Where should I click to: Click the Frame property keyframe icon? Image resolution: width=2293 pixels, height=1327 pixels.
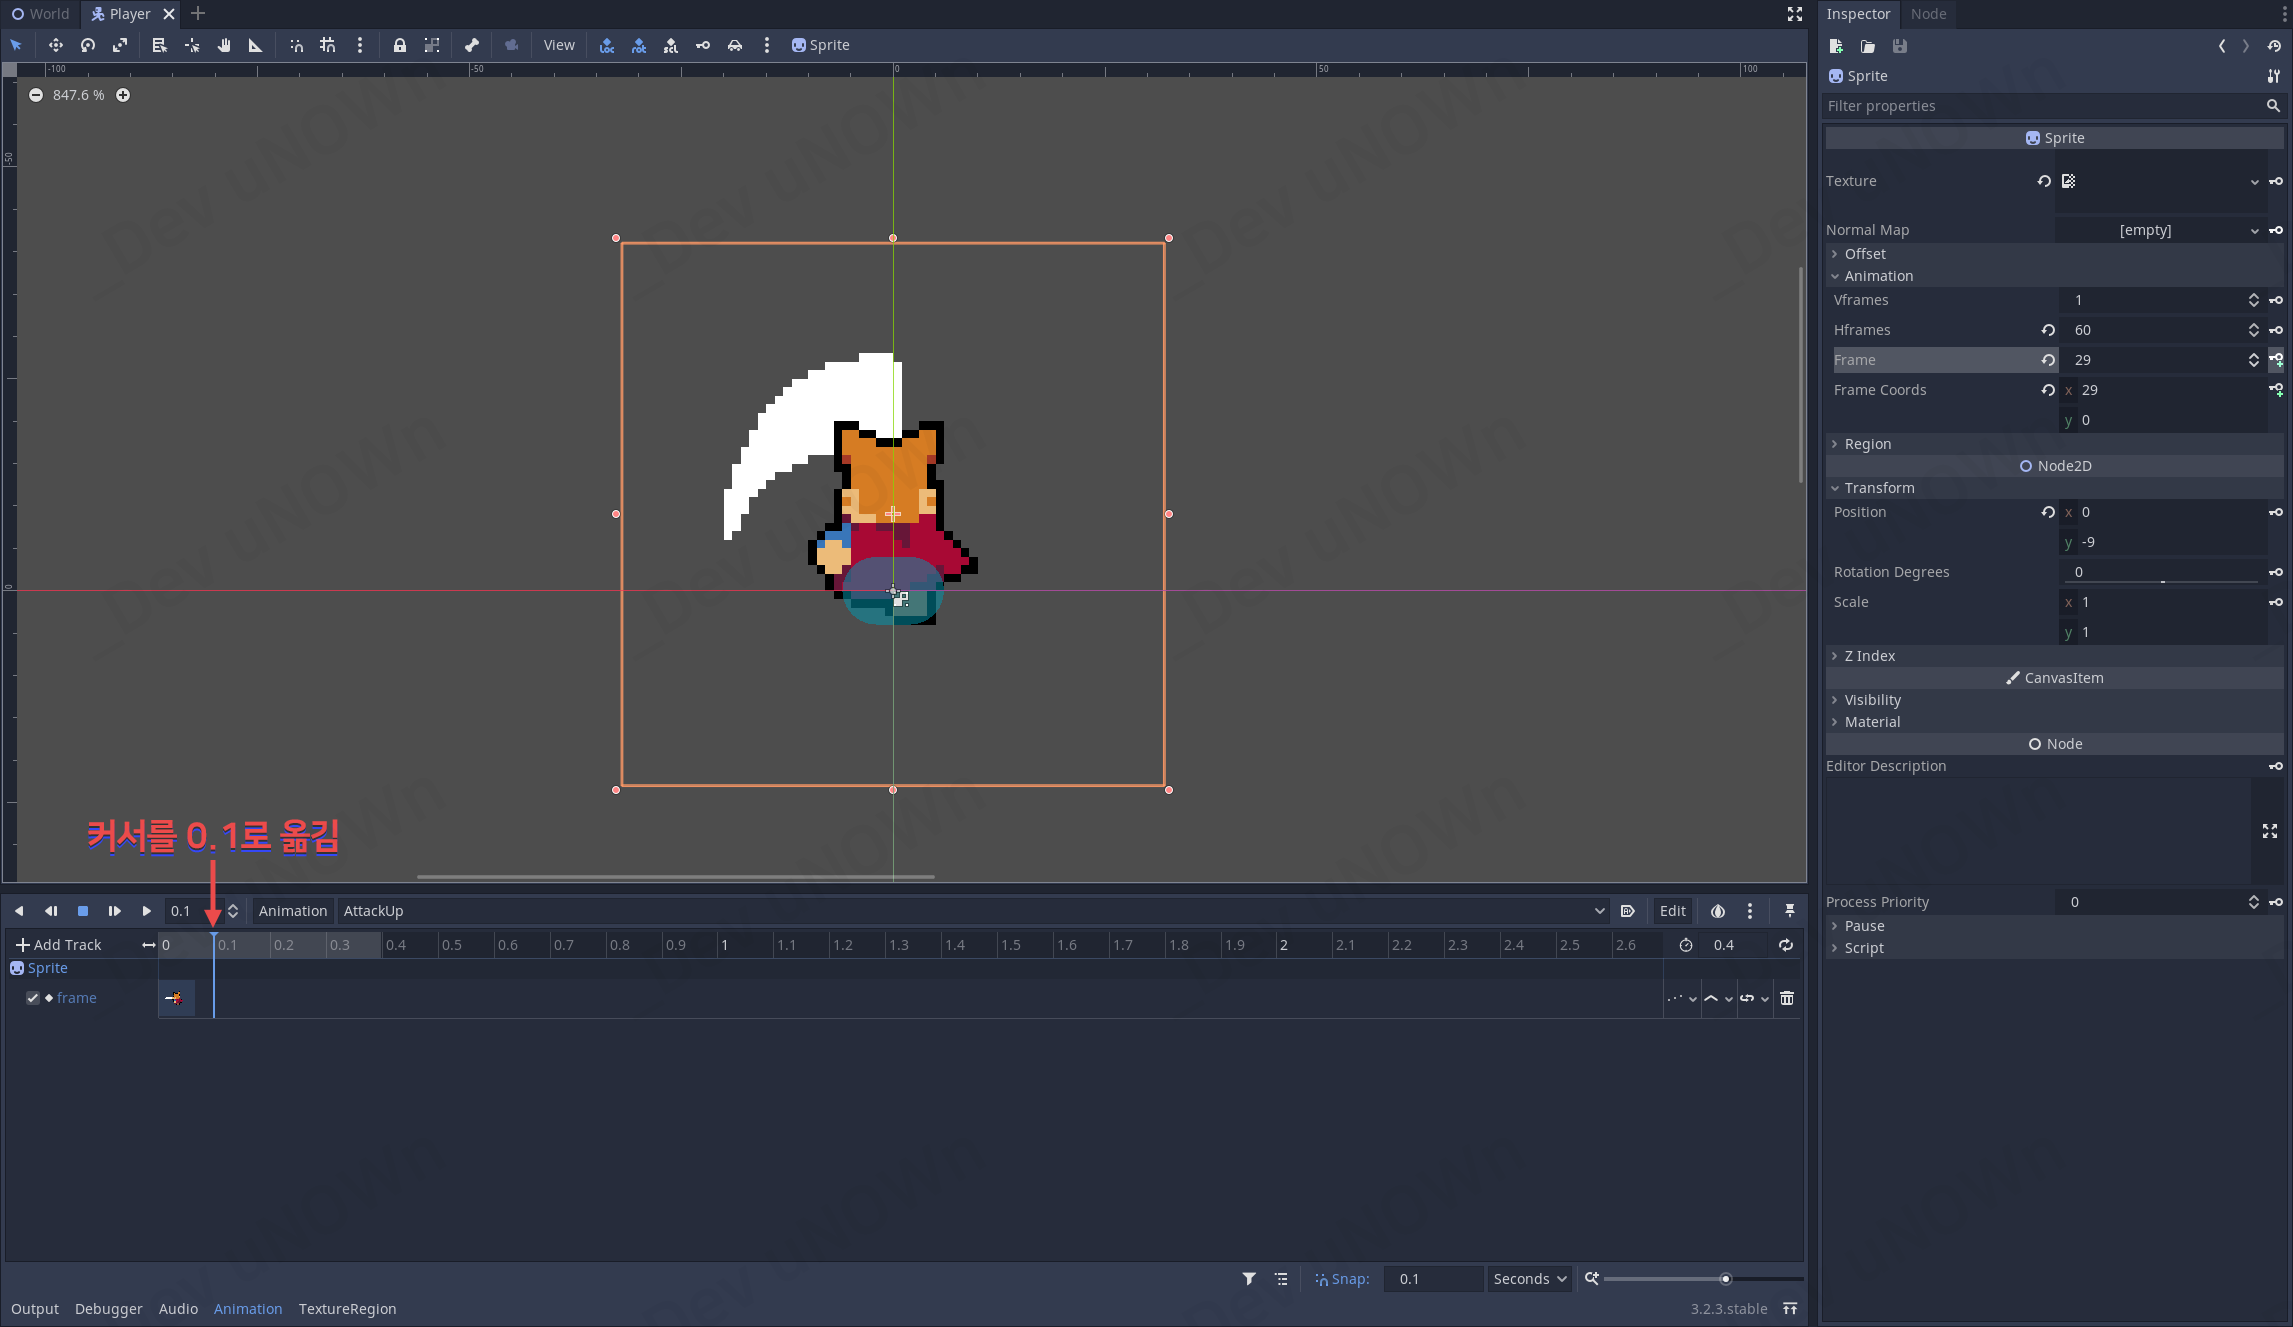point(2276,360)
